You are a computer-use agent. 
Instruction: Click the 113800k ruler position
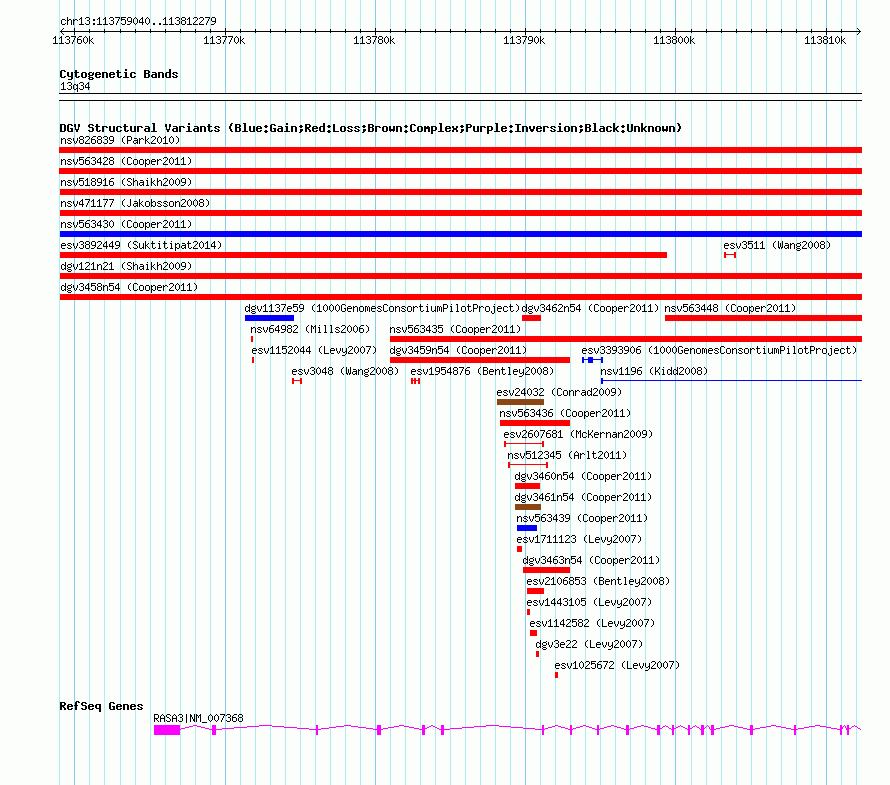pos(674,40)
